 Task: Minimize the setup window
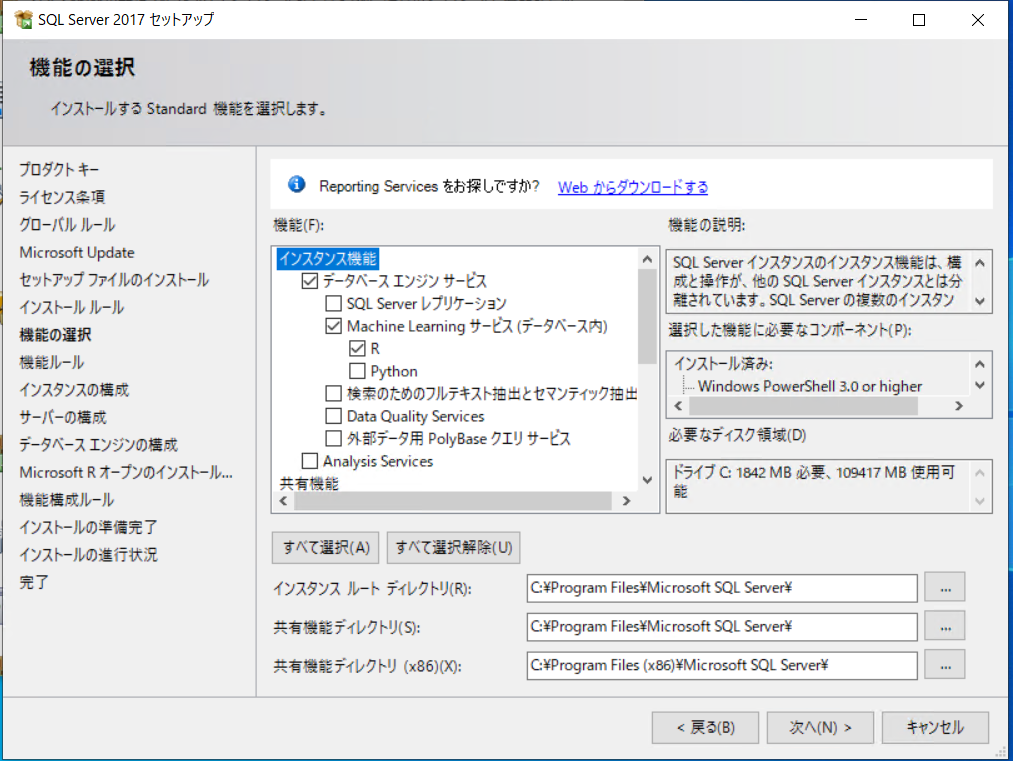click(x=861, y=20)
